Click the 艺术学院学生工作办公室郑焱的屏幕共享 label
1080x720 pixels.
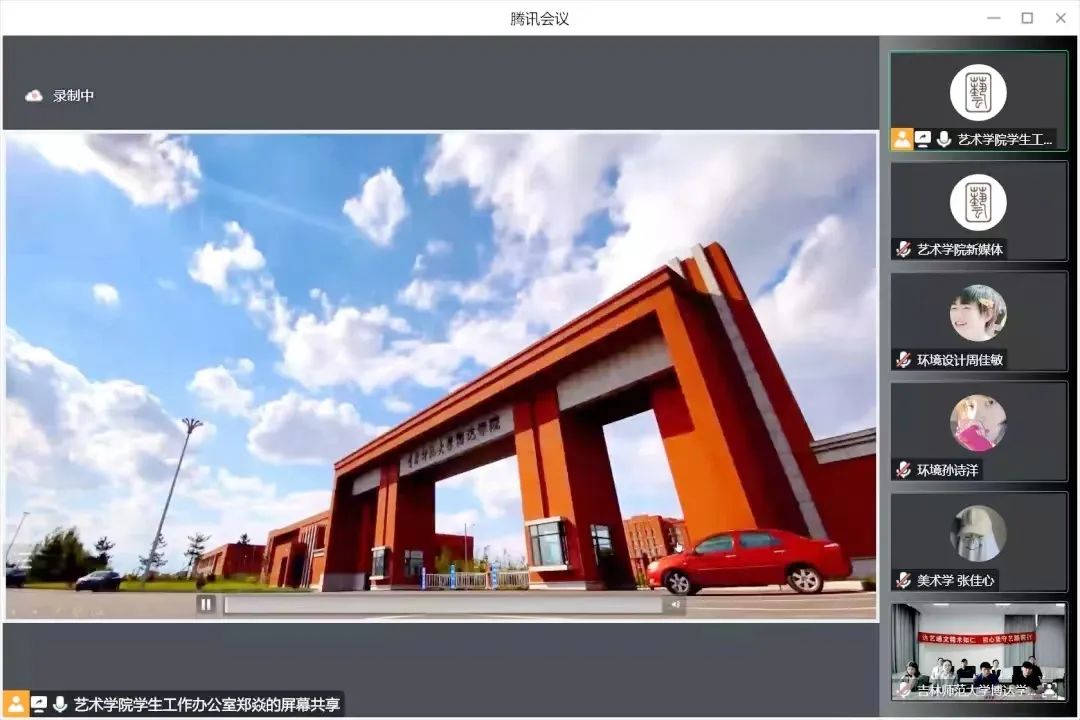coord(207,704)
